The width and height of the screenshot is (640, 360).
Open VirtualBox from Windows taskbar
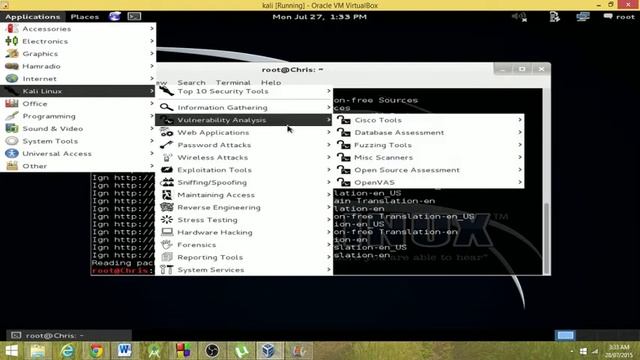269,351
